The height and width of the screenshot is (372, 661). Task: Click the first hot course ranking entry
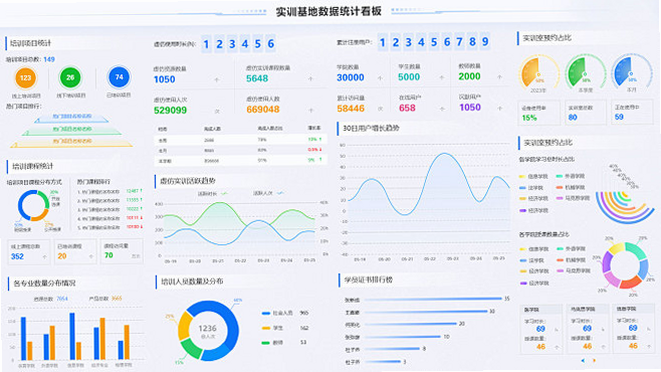click(x=110, y=191)
